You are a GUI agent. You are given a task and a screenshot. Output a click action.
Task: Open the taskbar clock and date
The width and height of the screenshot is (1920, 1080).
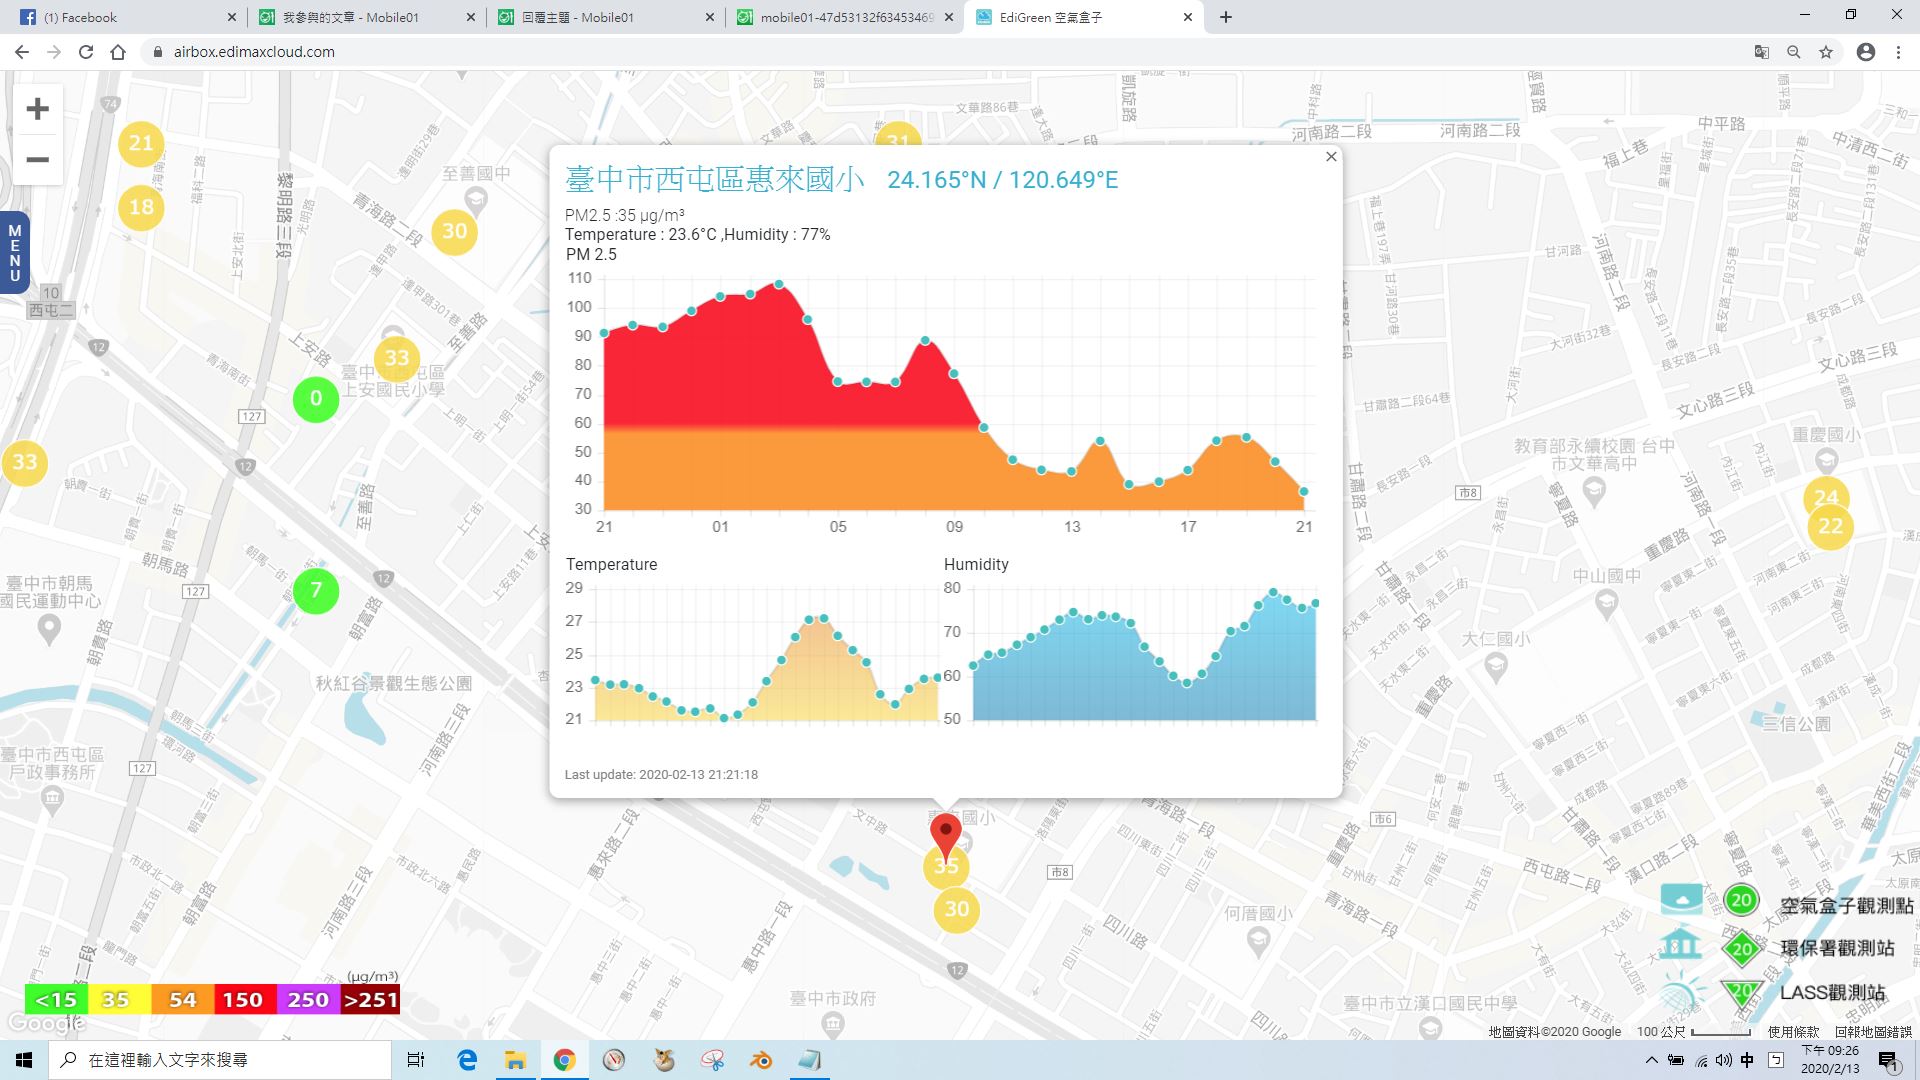pos(1830,1060)
